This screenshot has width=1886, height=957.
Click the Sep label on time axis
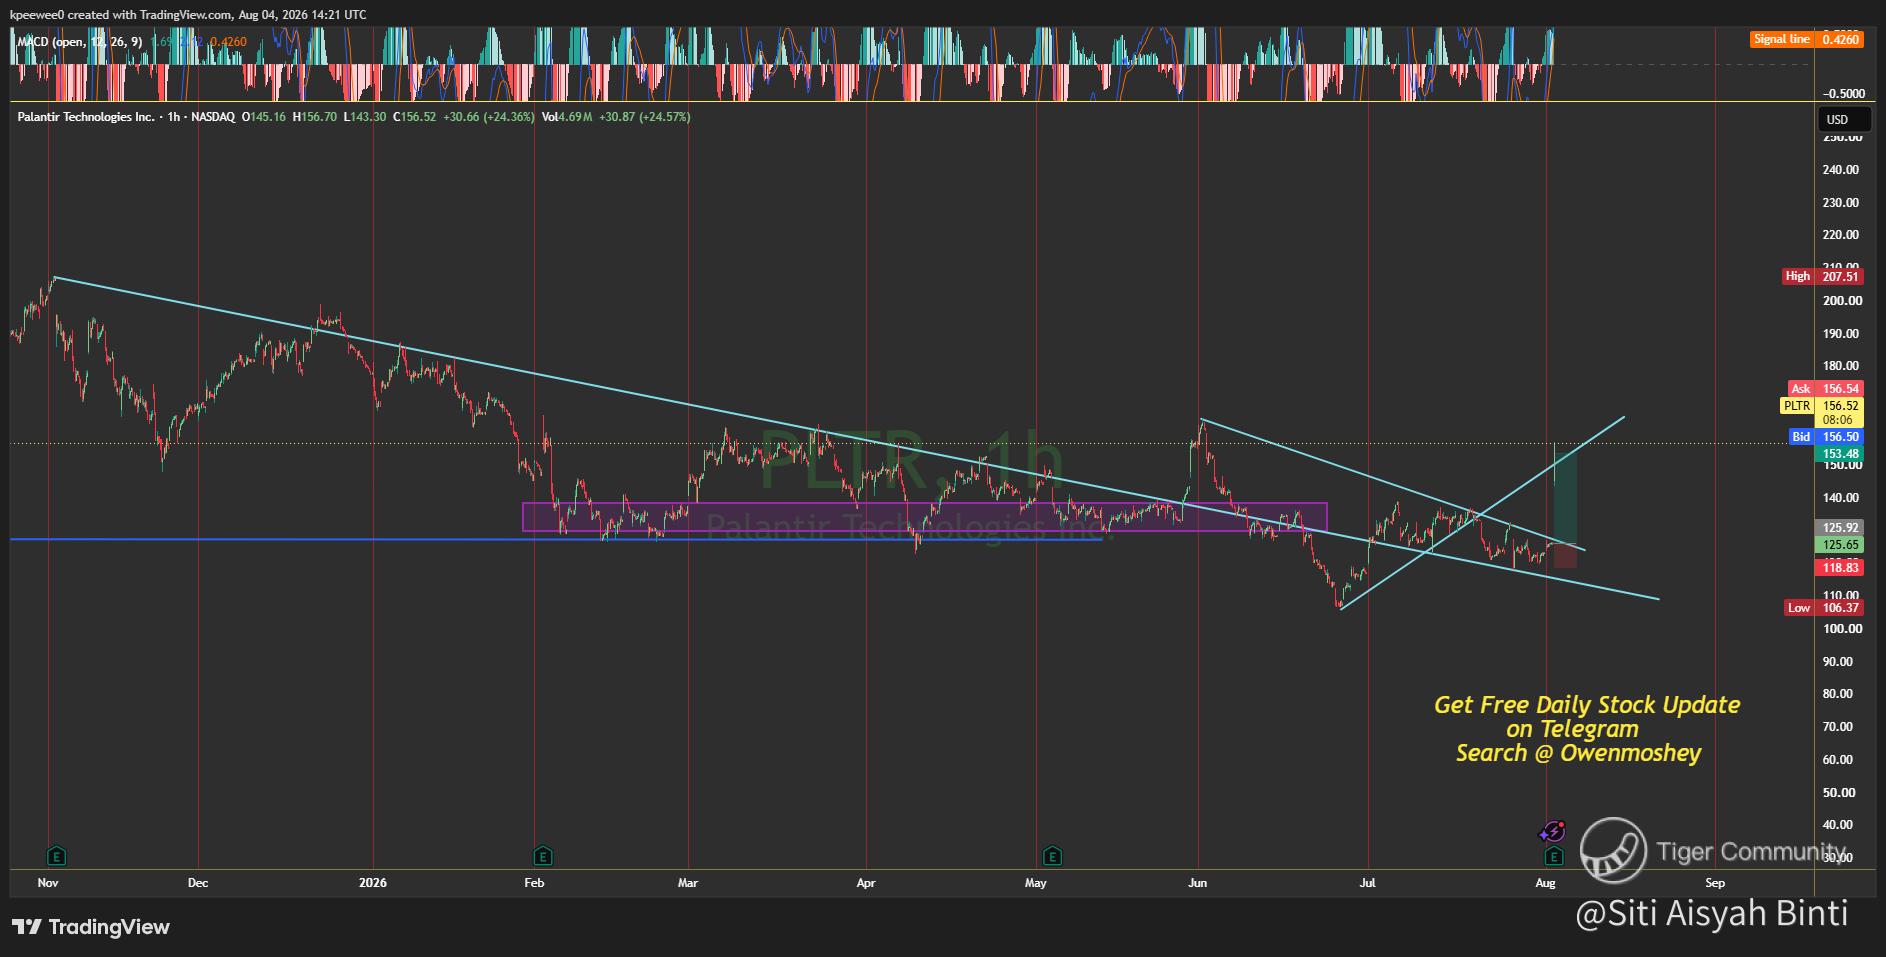click(1715, 883)
